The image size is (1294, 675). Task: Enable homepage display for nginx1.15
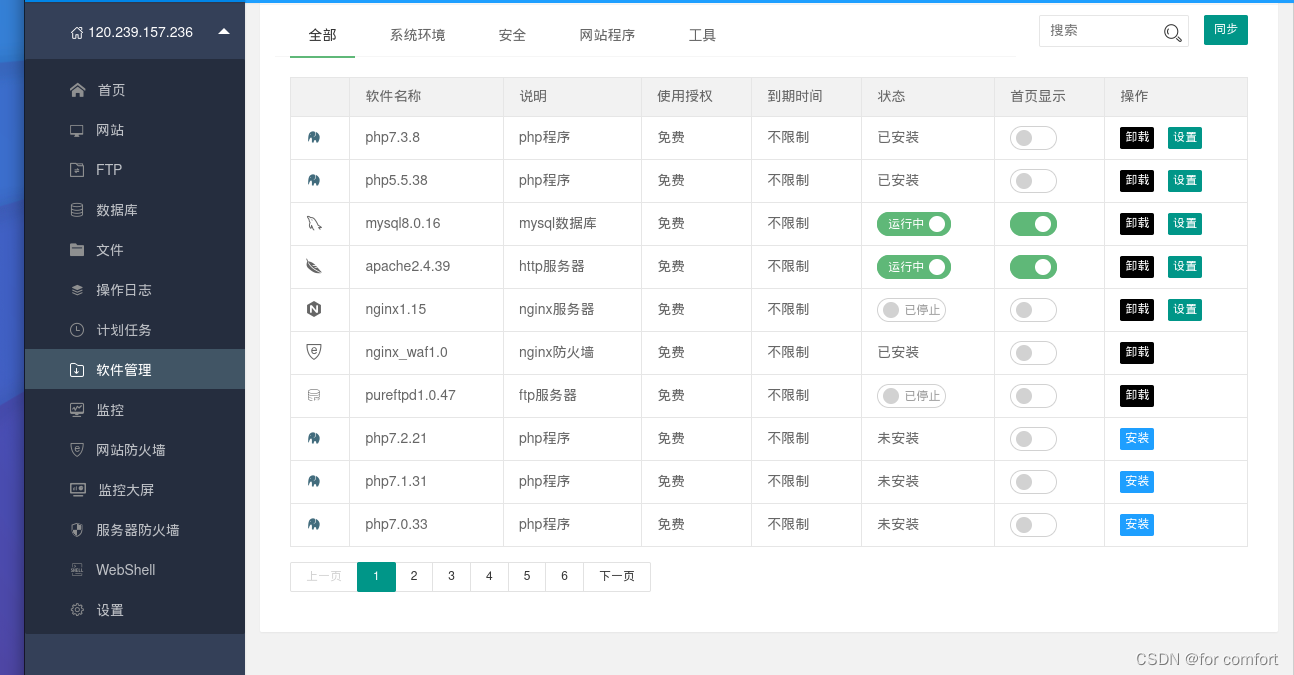coord(1033,310)
